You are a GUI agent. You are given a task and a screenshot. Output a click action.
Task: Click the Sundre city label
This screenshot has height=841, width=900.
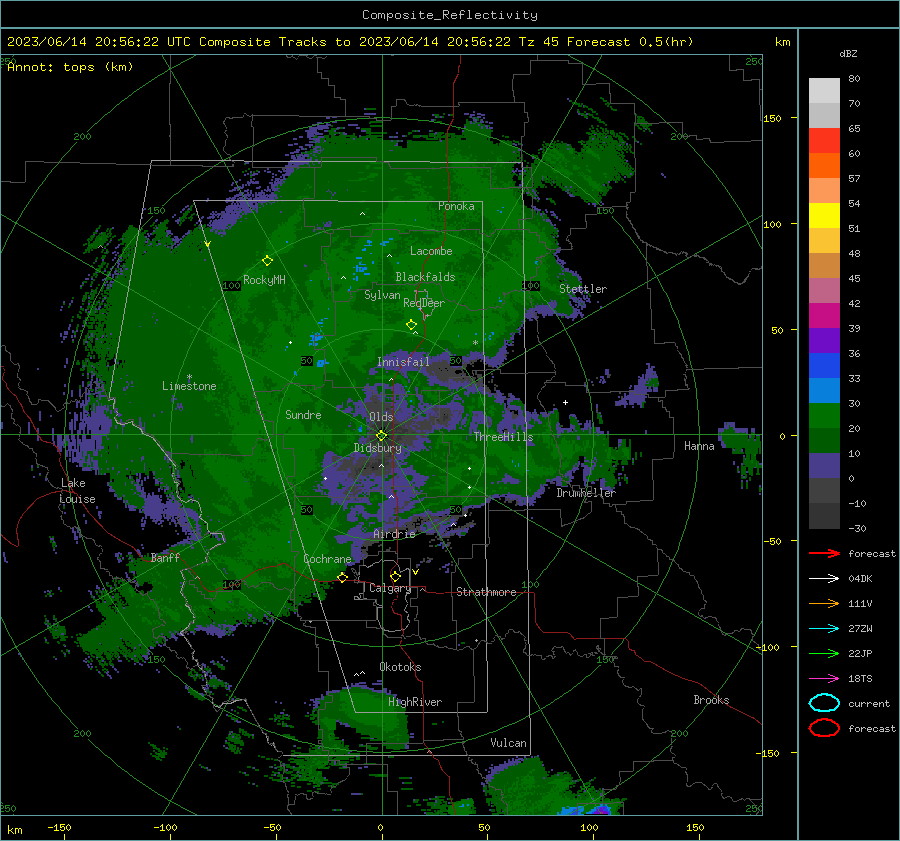pos(303,414)
